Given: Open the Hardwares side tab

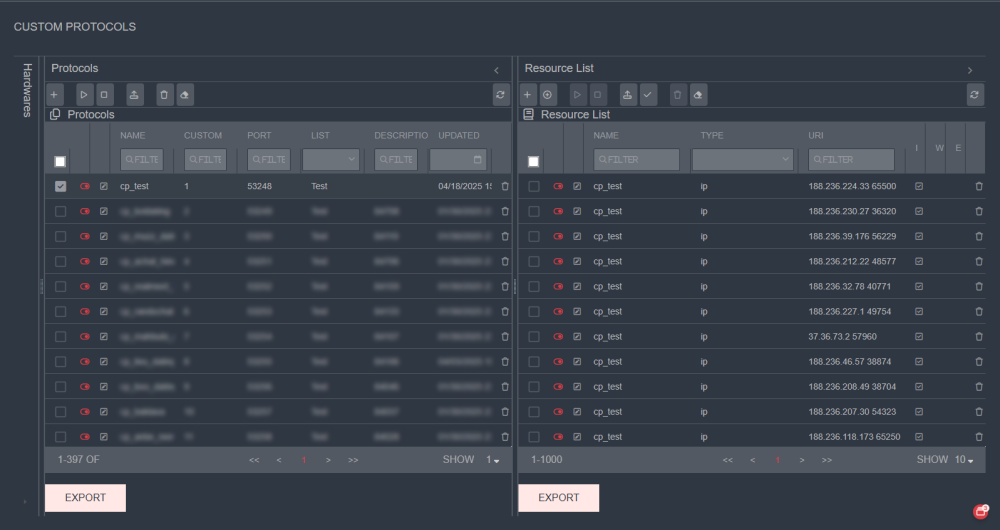Looking at the screenshot, I should coord(28,90).
